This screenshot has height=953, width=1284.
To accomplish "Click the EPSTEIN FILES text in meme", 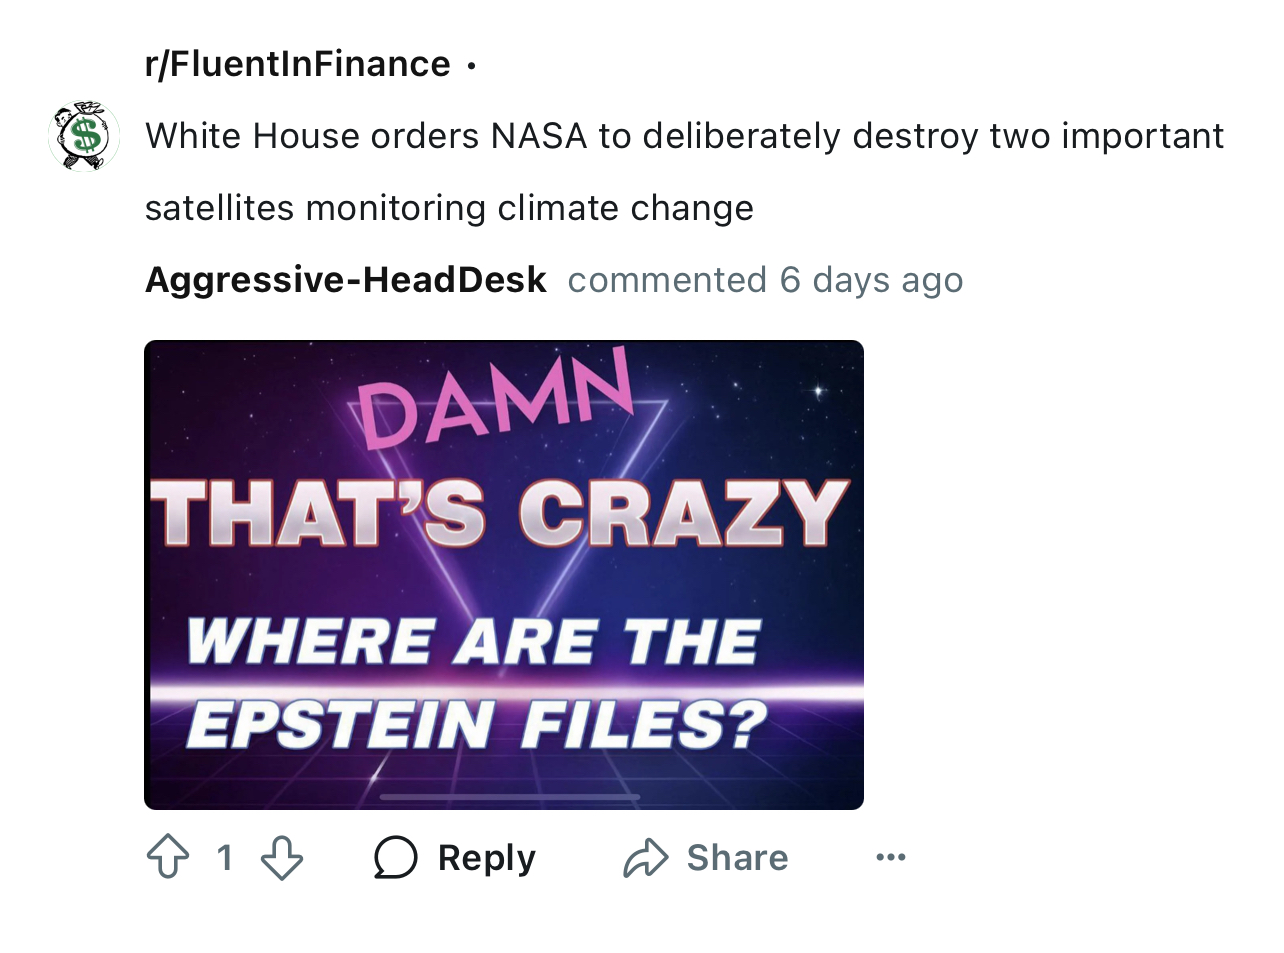I will tap(476, 724).
